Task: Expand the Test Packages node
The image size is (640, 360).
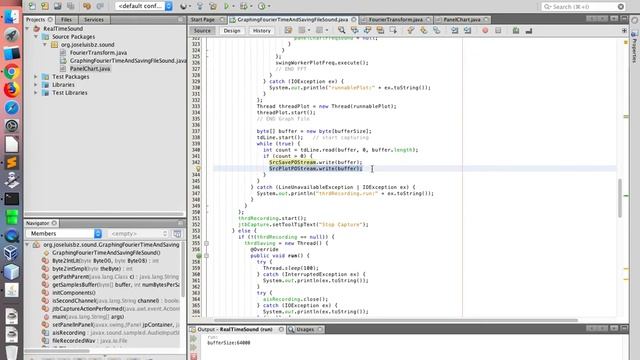Action: click(x=36, y=77)
